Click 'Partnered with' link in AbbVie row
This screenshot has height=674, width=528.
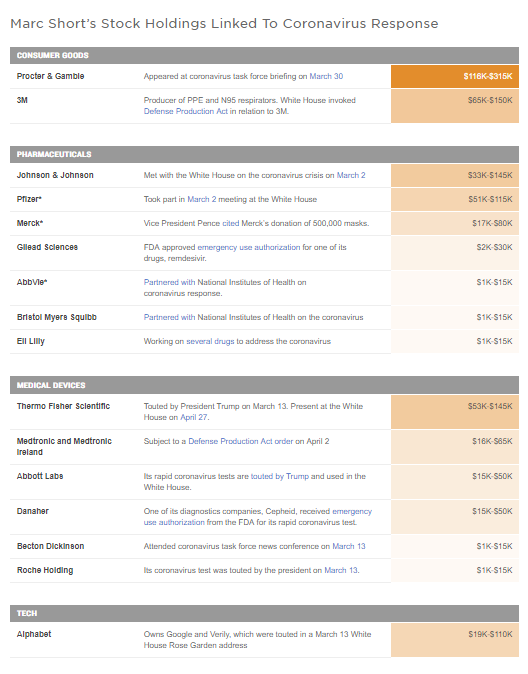point(169,282)
